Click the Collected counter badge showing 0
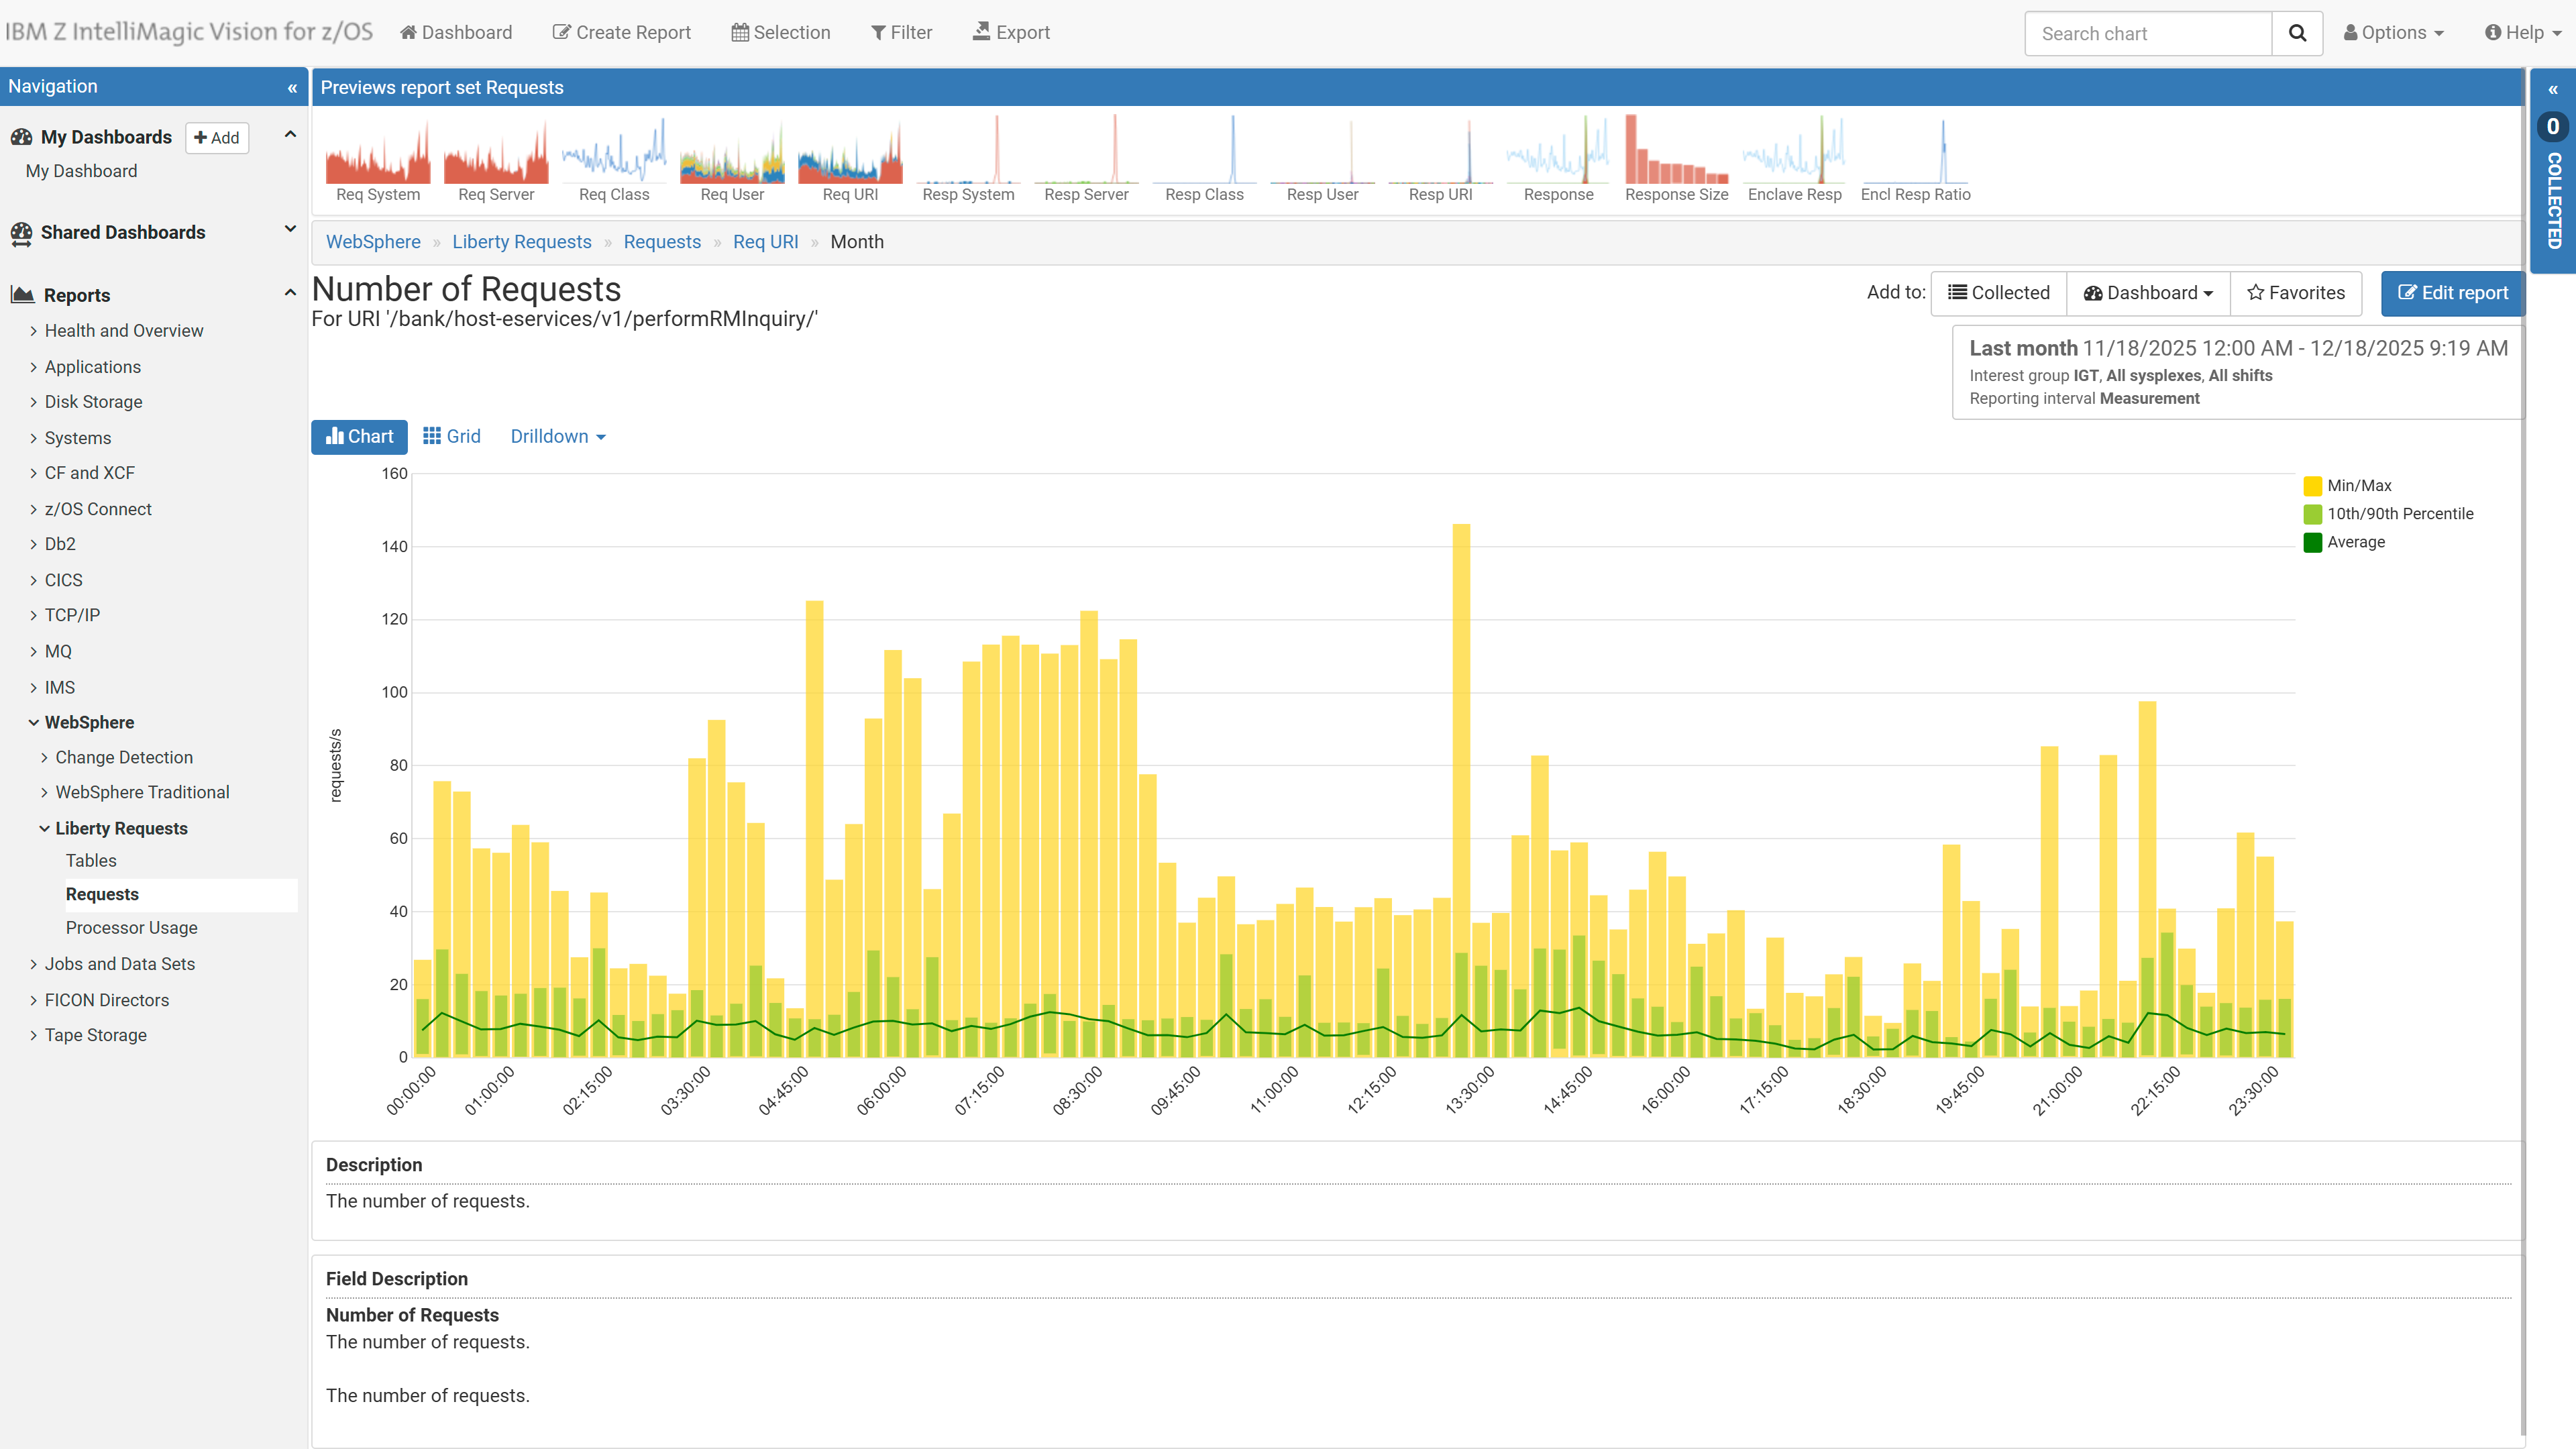The height and width of the screenshot is (1449, 2576). click(x=2553, y=126)
